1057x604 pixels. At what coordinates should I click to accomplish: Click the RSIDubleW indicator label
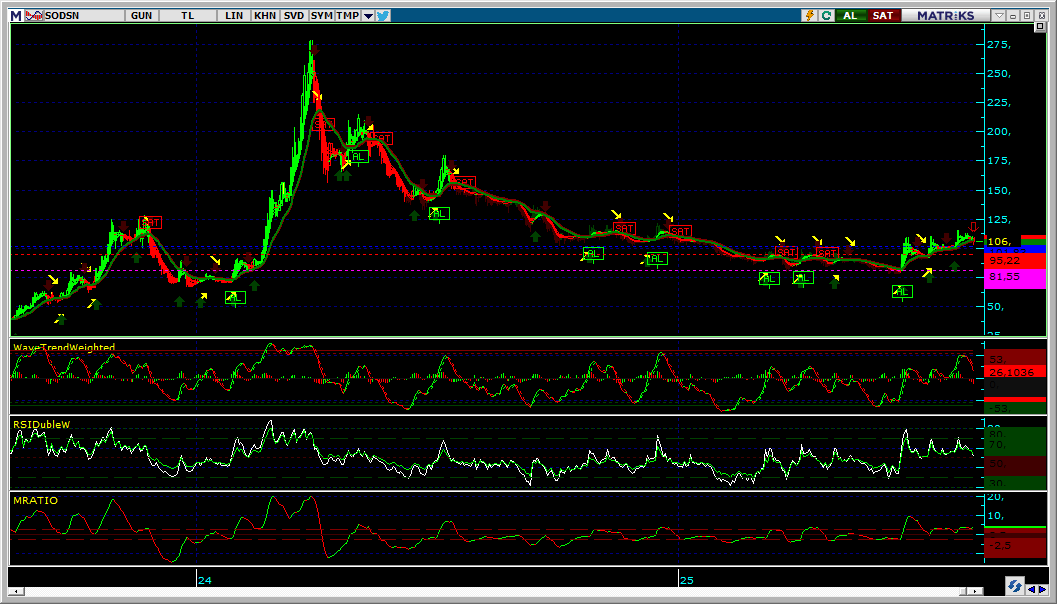click(42, 424)
